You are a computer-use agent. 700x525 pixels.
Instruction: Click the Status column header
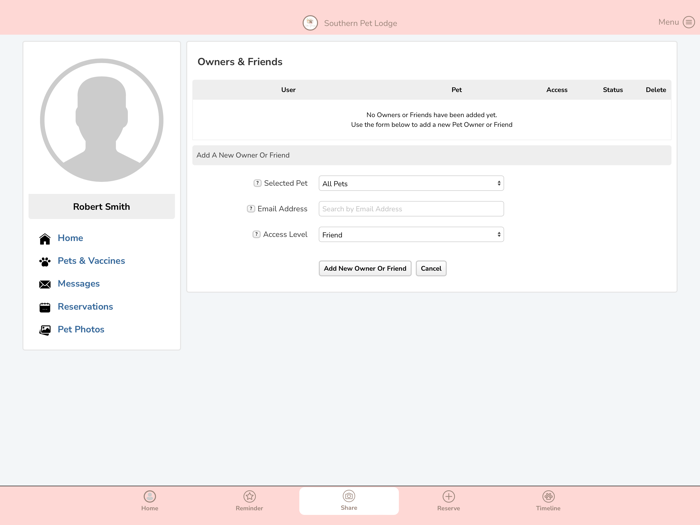(612, 90)
